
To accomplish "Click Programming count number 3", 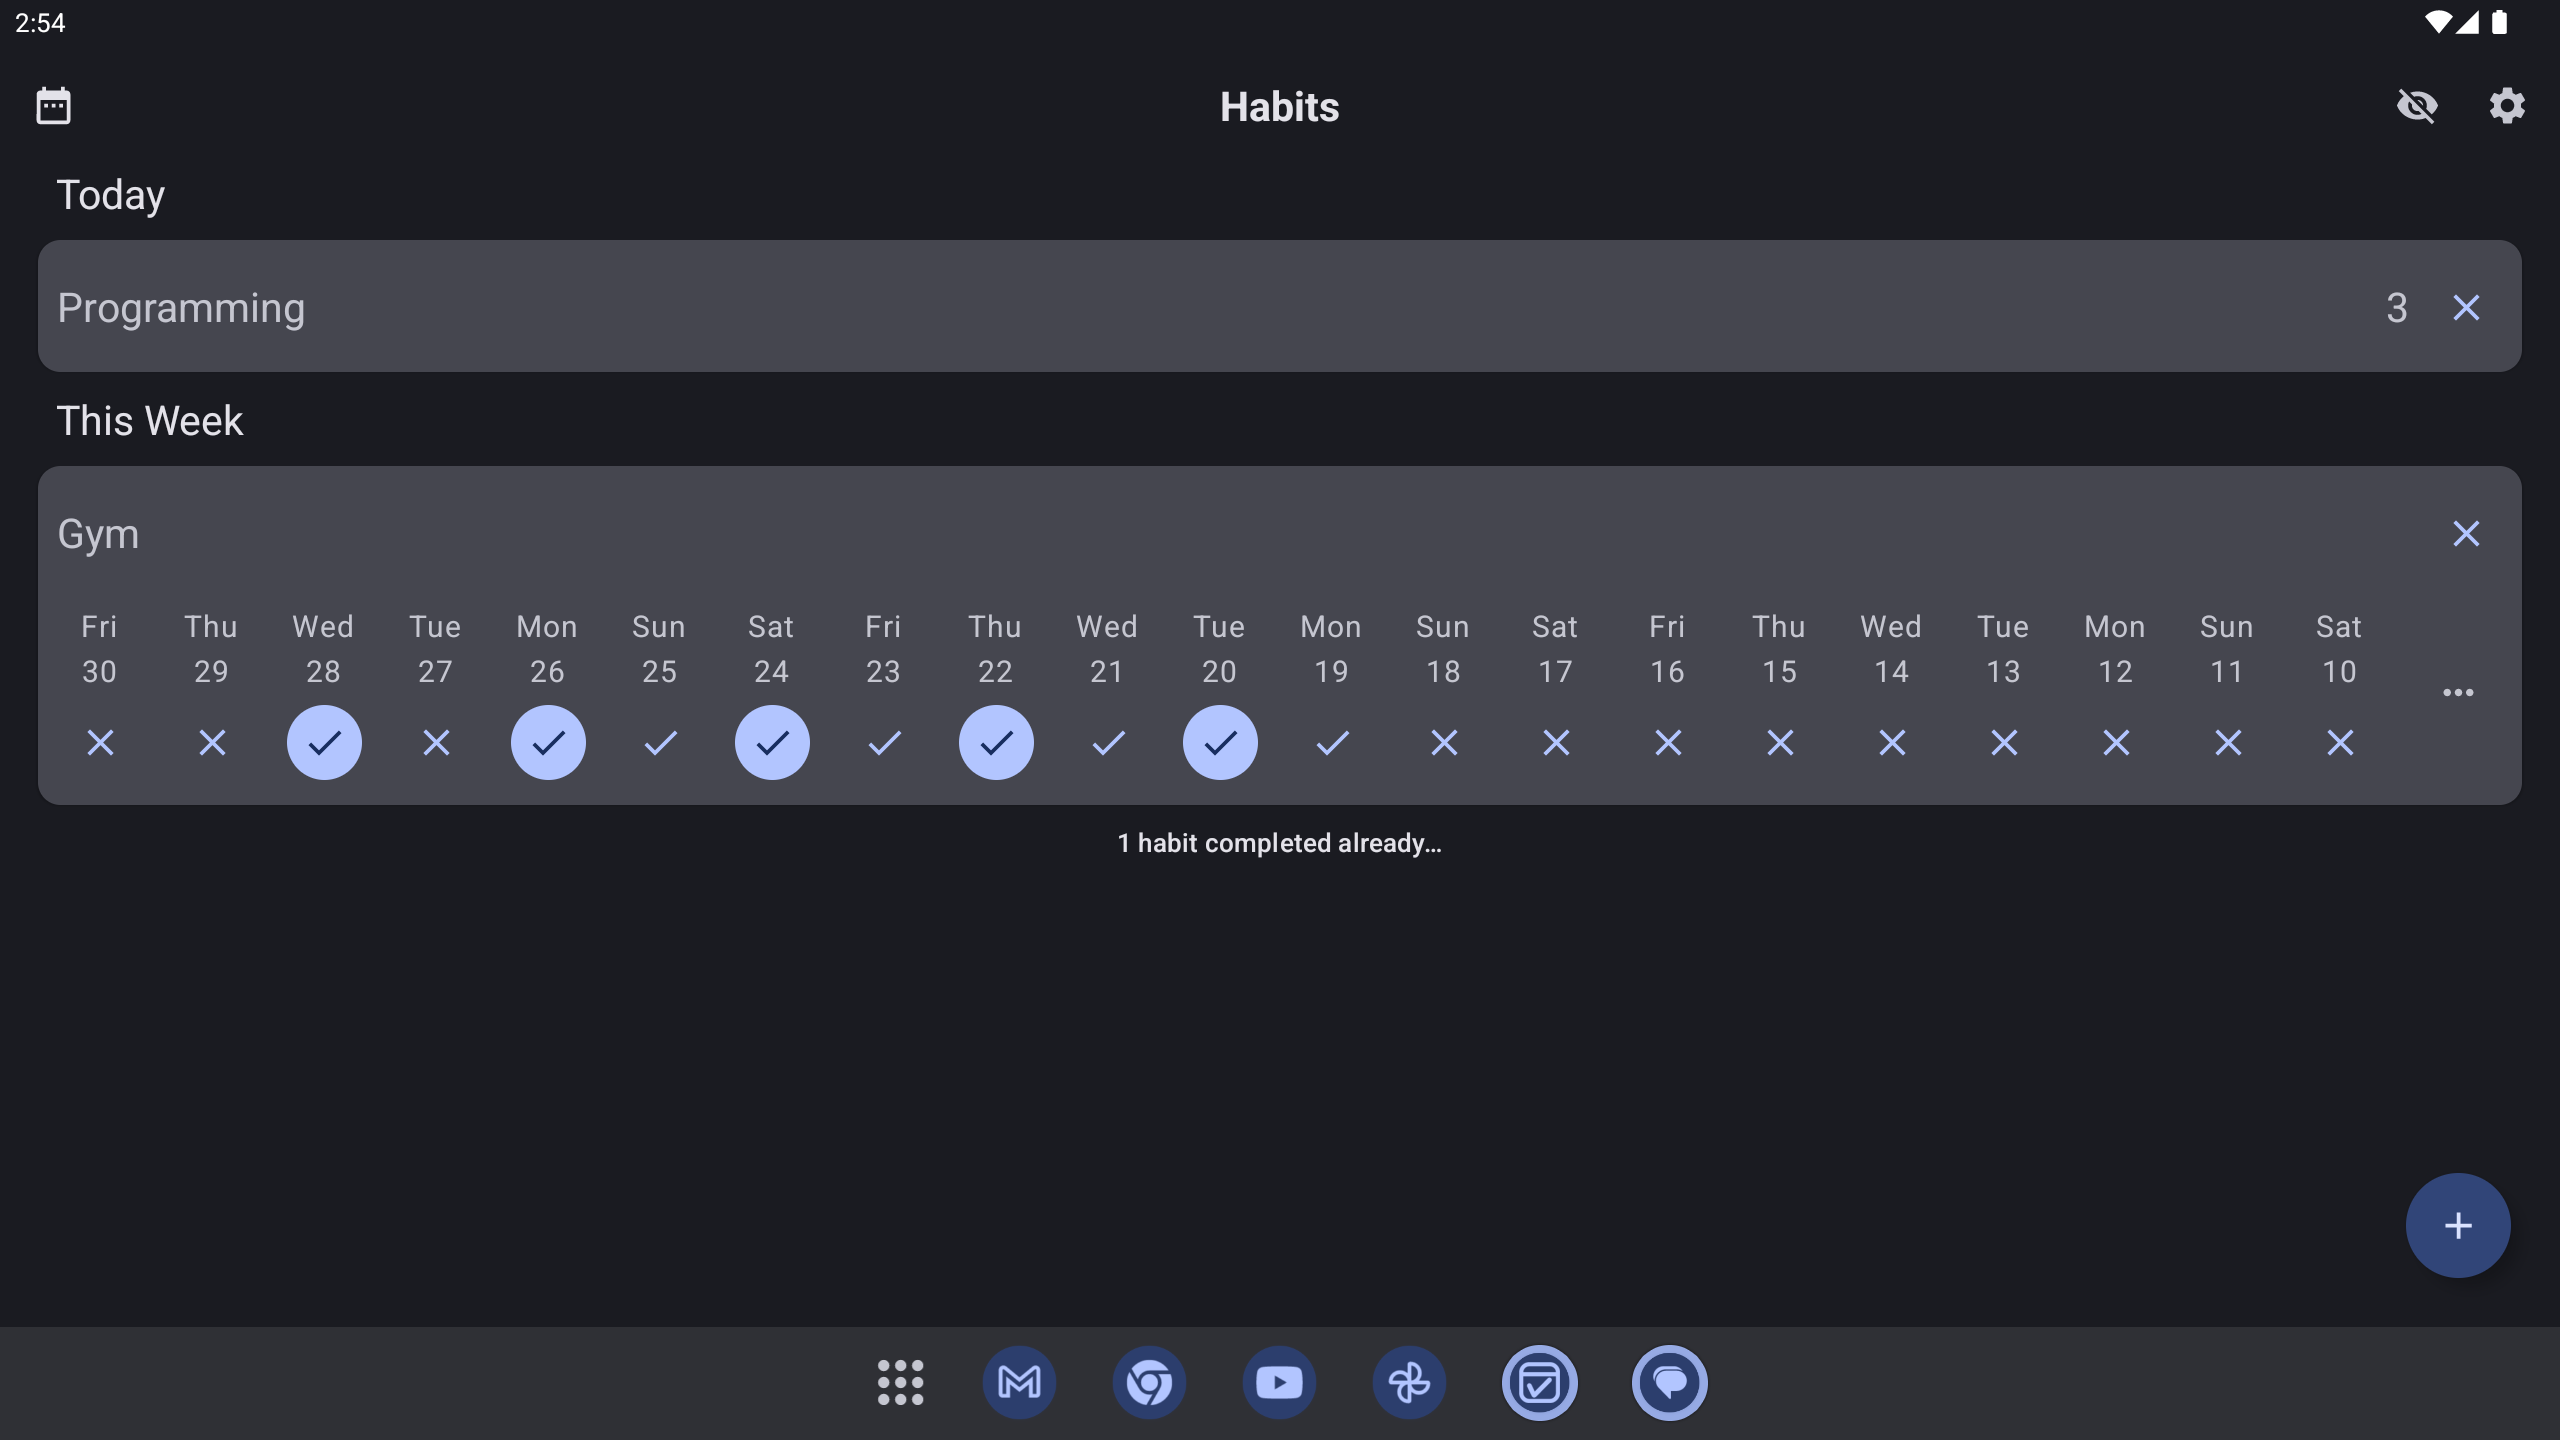I will click(2396, 308).
